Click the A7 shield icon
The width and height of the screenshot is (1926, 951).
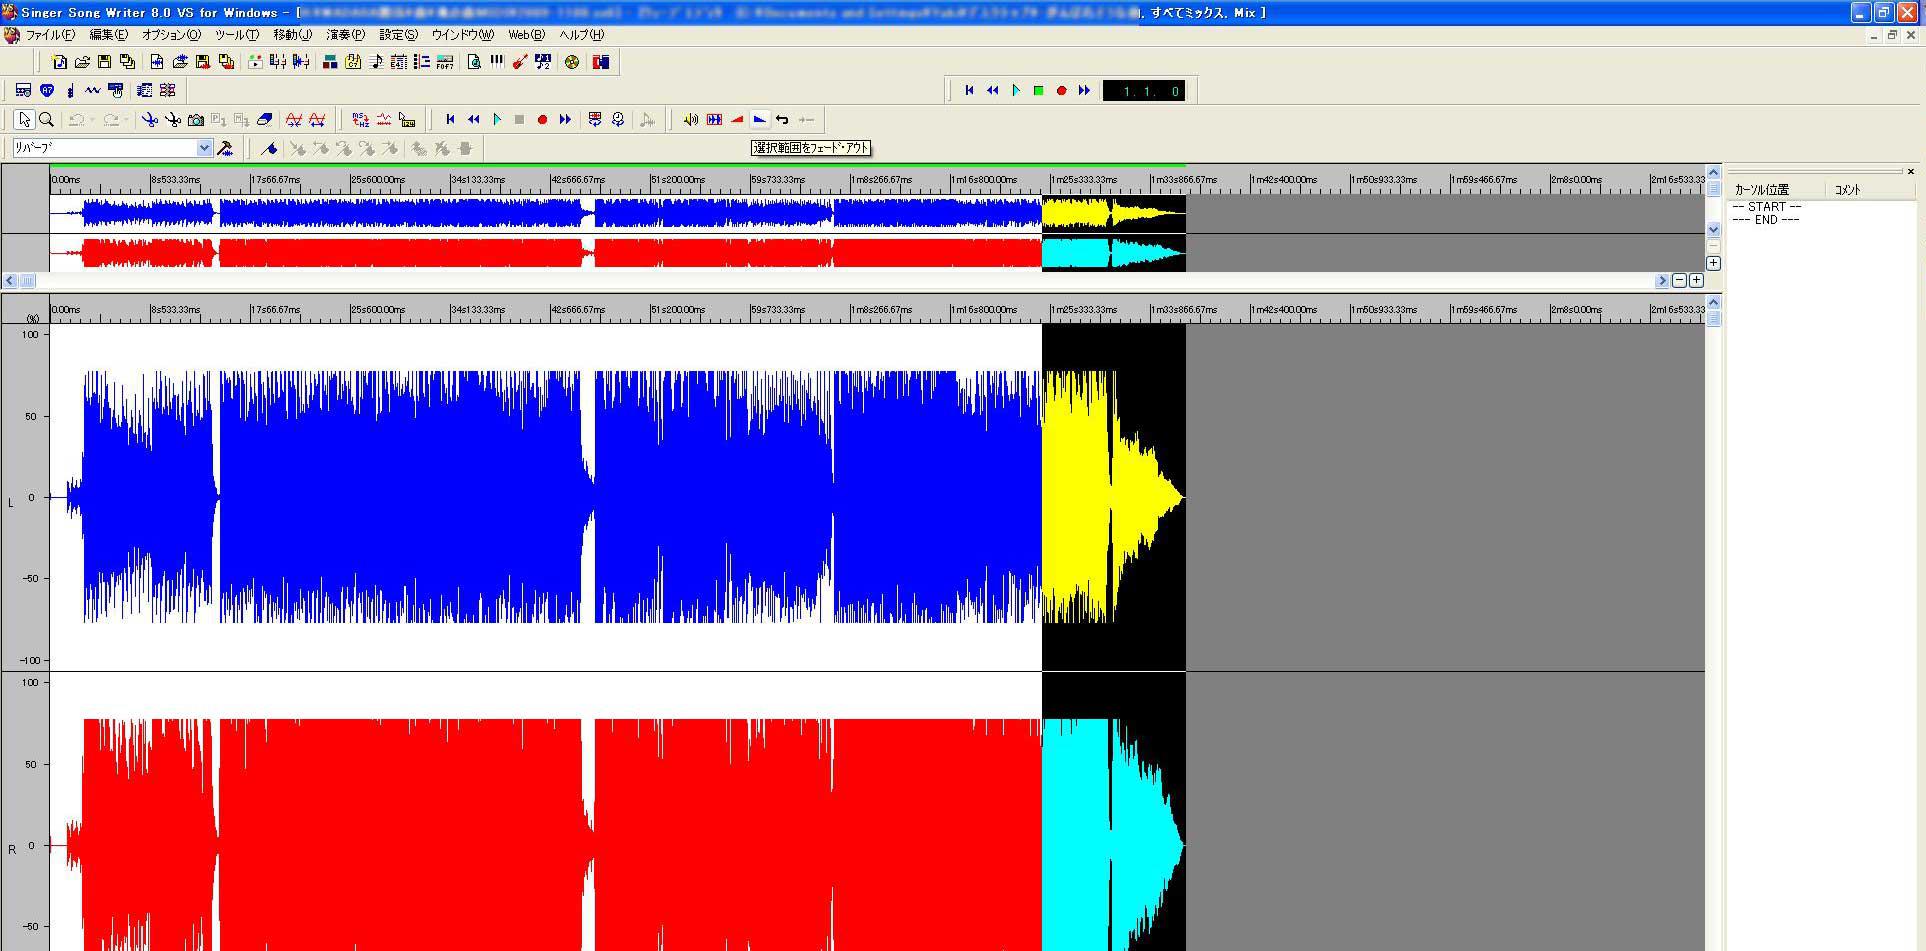47,90
